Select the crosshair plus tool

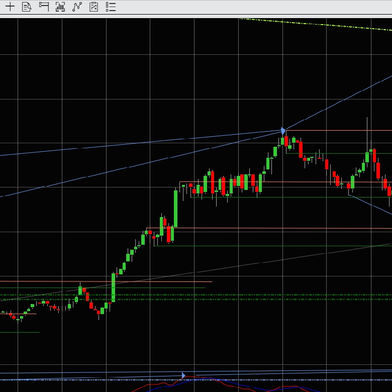click(10, 6)
